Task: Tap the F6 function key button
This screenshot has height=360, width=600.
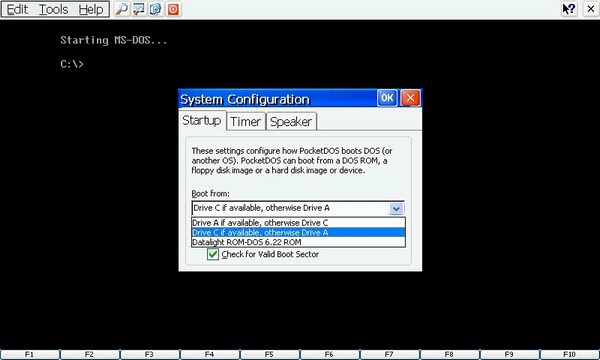Action: point(329,354)
